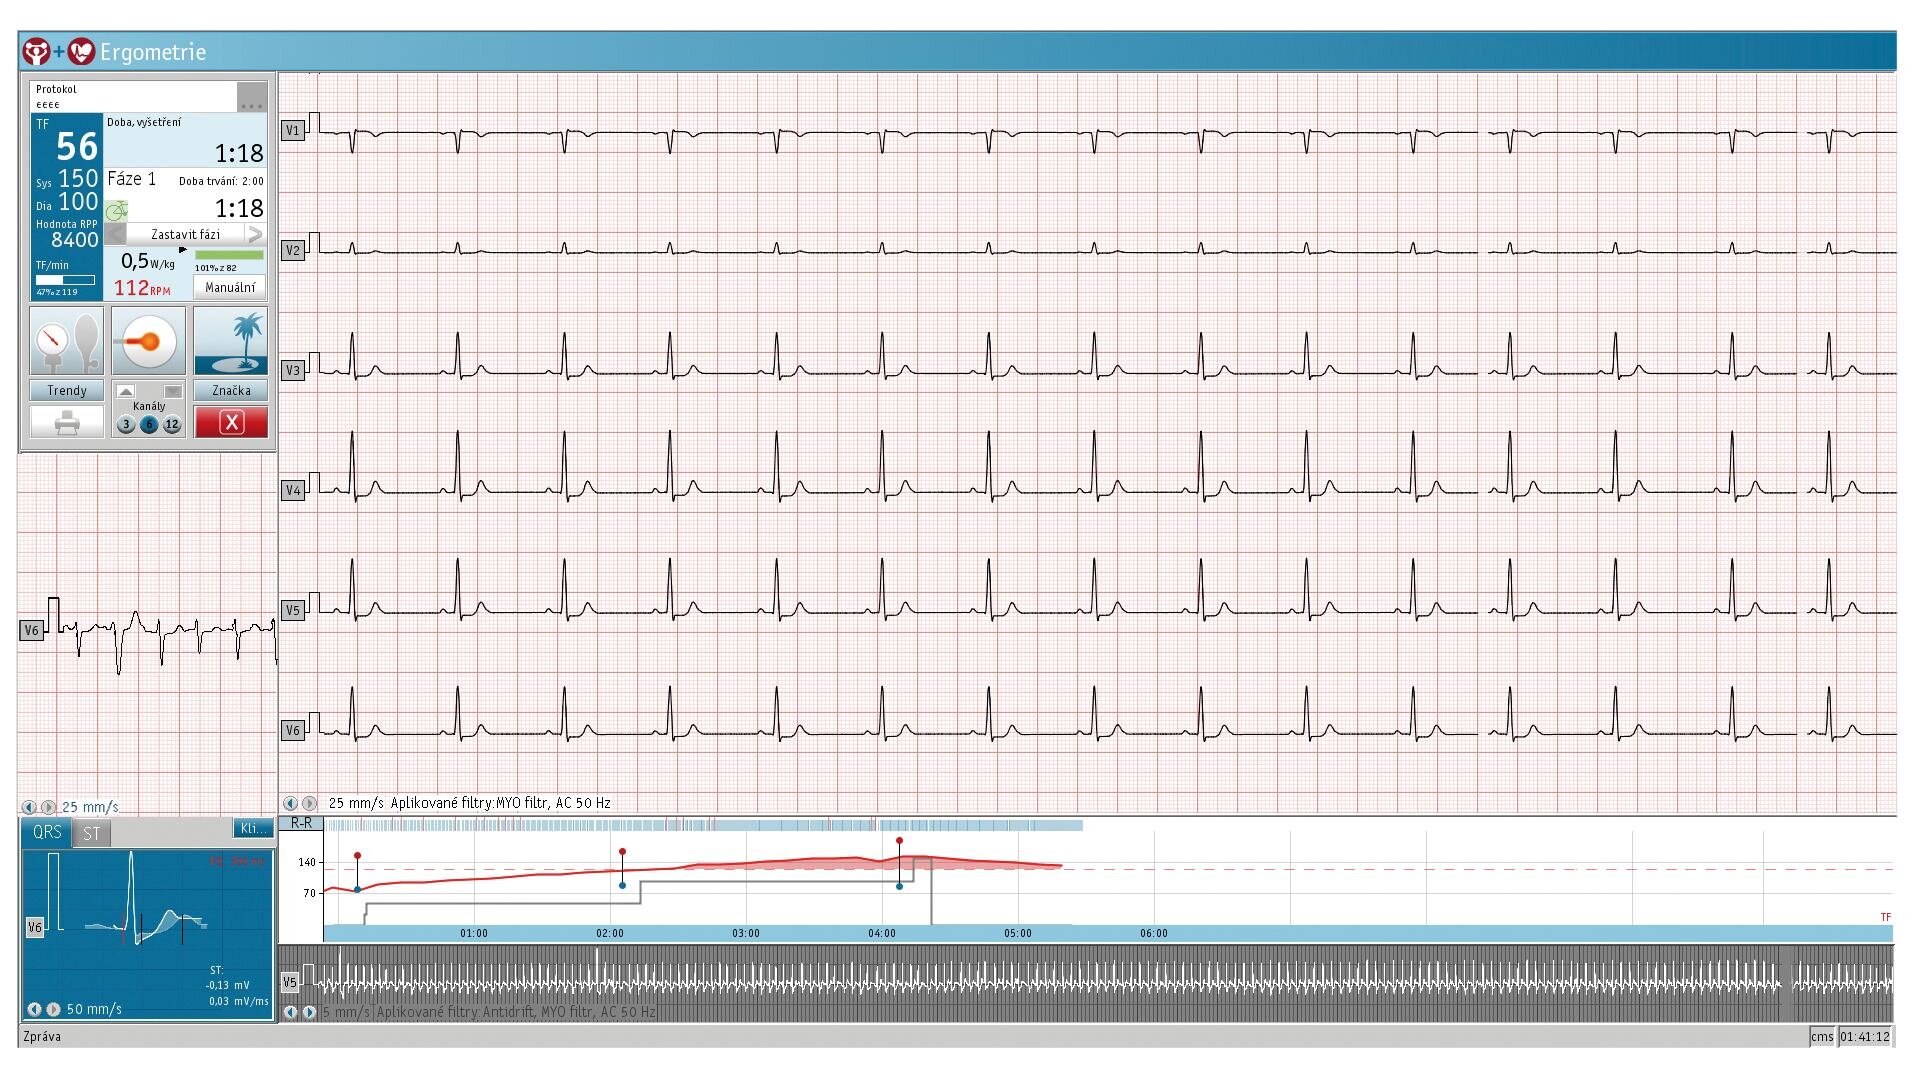Click the Kanály up arrow
The image size is (1920, 1080).
click(125, 391)
